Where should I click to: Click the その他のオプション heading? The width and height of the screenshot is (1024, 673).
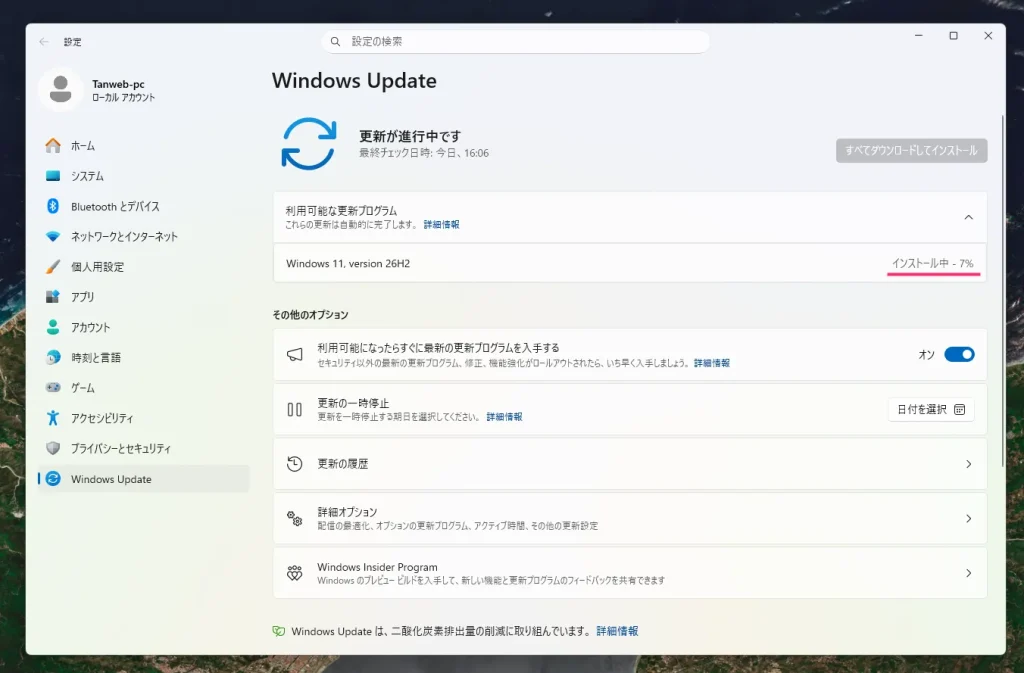pyautogui.click(x=310, y=315)
